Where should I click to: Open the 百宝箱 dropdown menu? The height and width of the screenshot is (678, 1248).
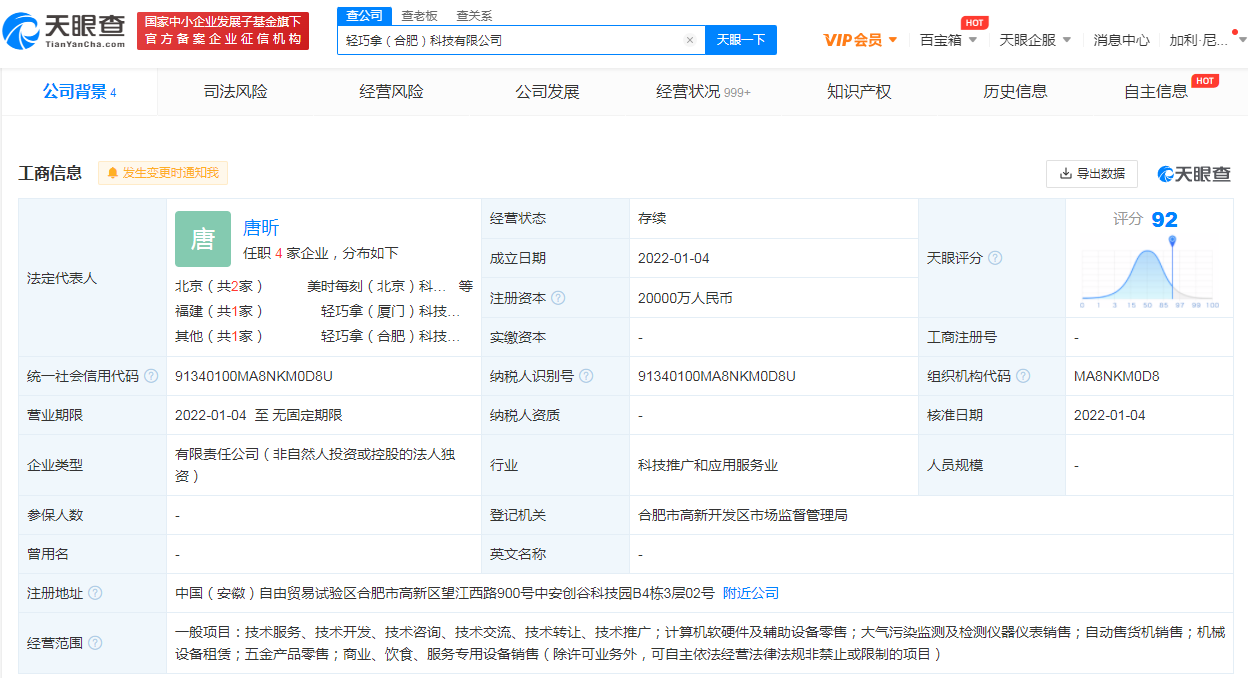[949, 40]
